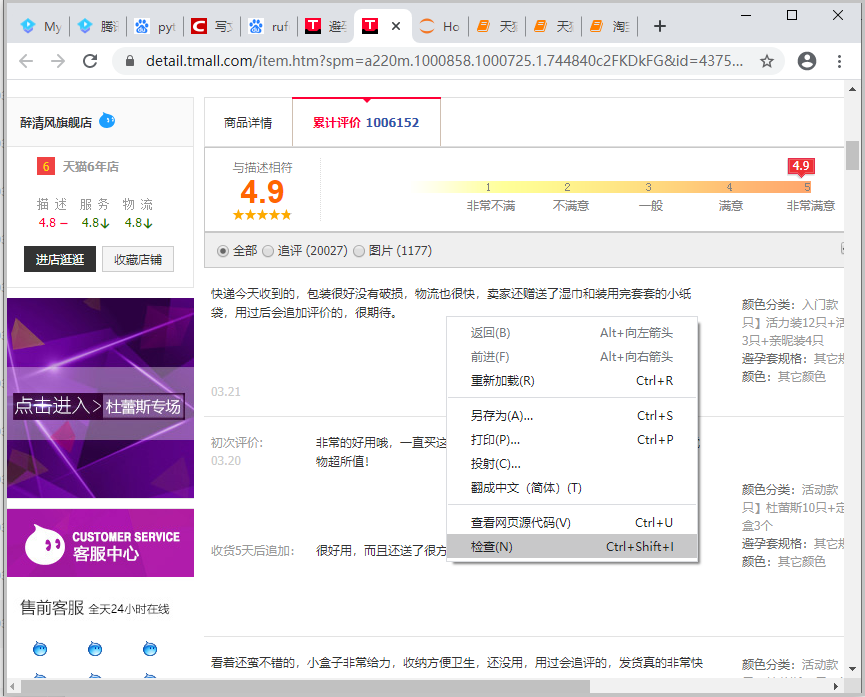The height and width of the screenshot is (697, 865).
Task: Choose 另存为(A)... in the context menu
Action: pos(572,416)
